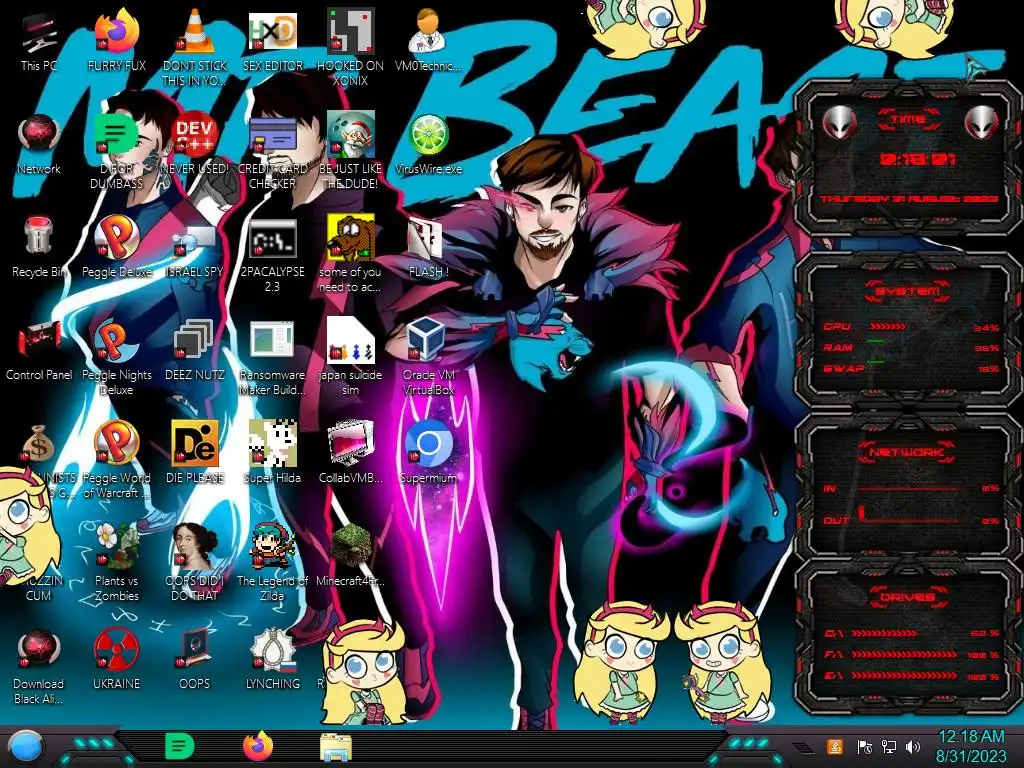Click the SYSTEM widget header
The height and width of the screenshot is (768, 1024).
tap(908, 290)
